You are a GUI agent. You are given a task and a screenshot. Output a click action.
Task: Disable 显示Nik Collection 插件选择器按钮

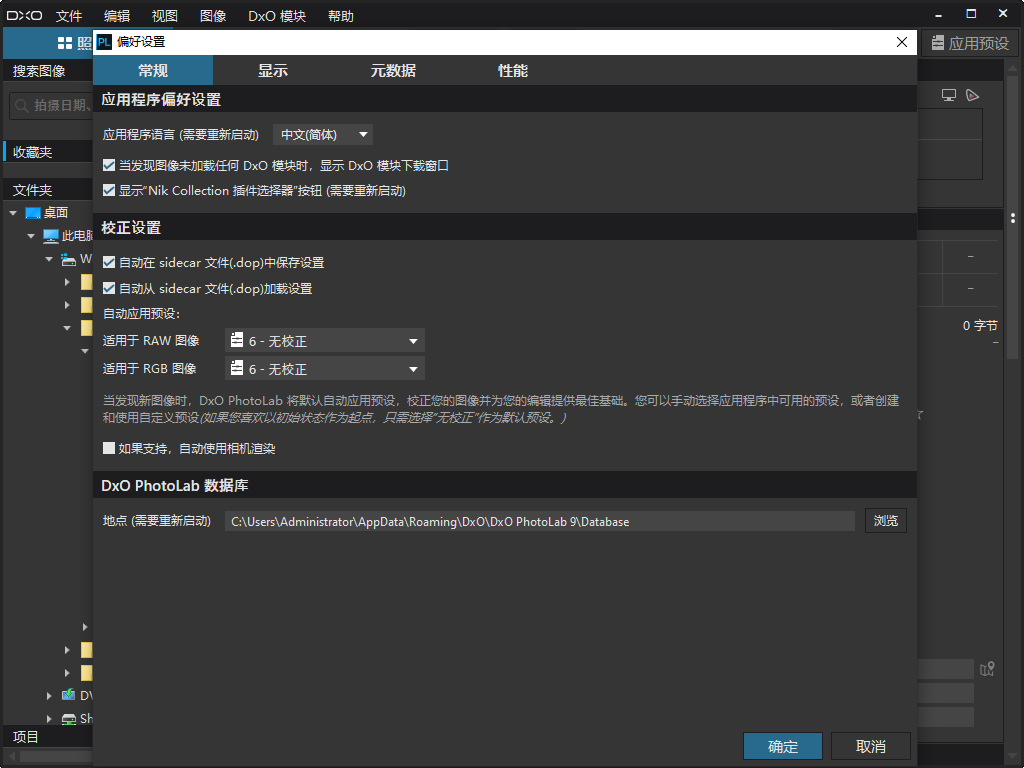(x=108, y=190)
